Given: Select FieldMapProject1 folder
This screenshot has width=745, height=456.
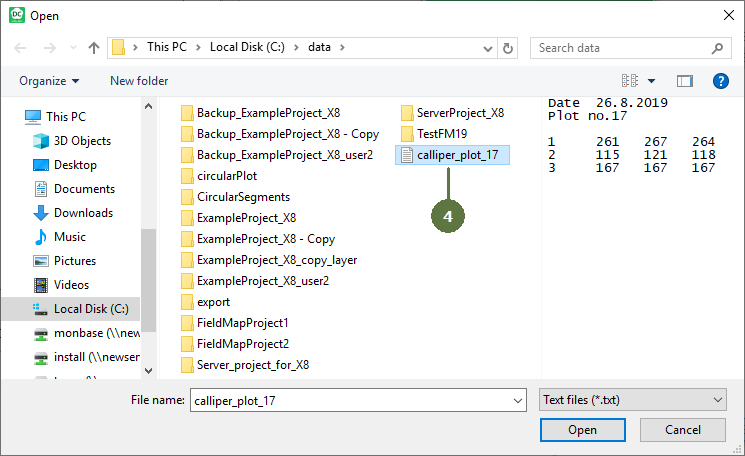Looking at the screenshot, I should (235, 323).
